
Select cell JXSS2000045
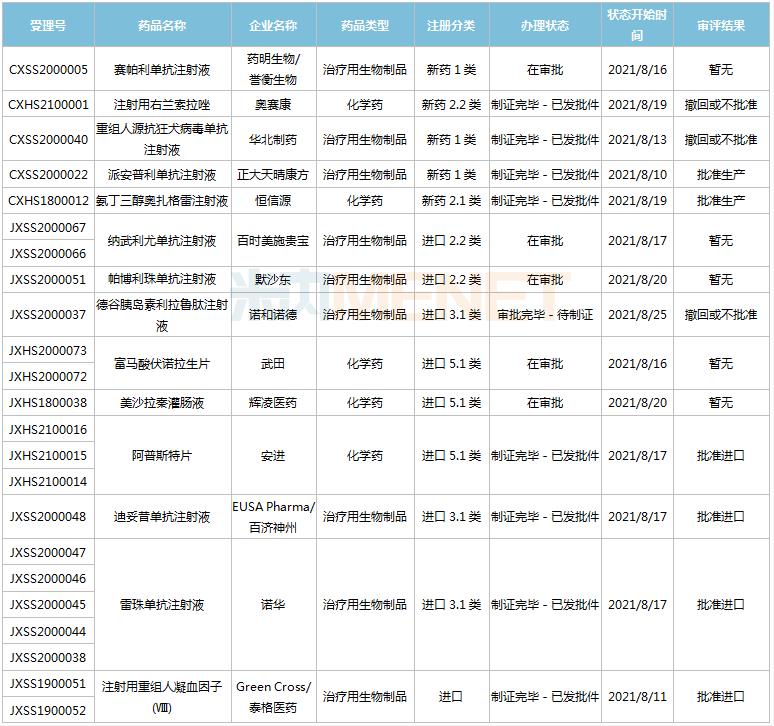(x=48, y=604)
